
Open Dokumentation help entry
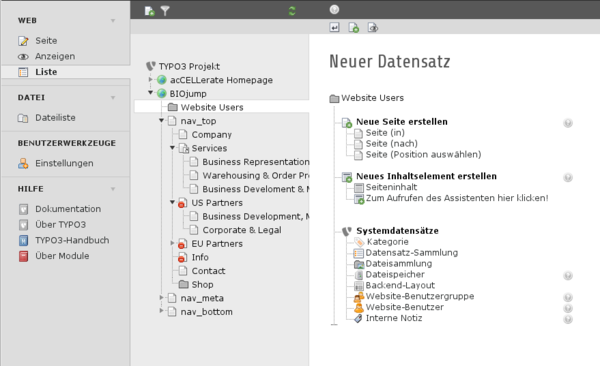(x=68, y=209)
